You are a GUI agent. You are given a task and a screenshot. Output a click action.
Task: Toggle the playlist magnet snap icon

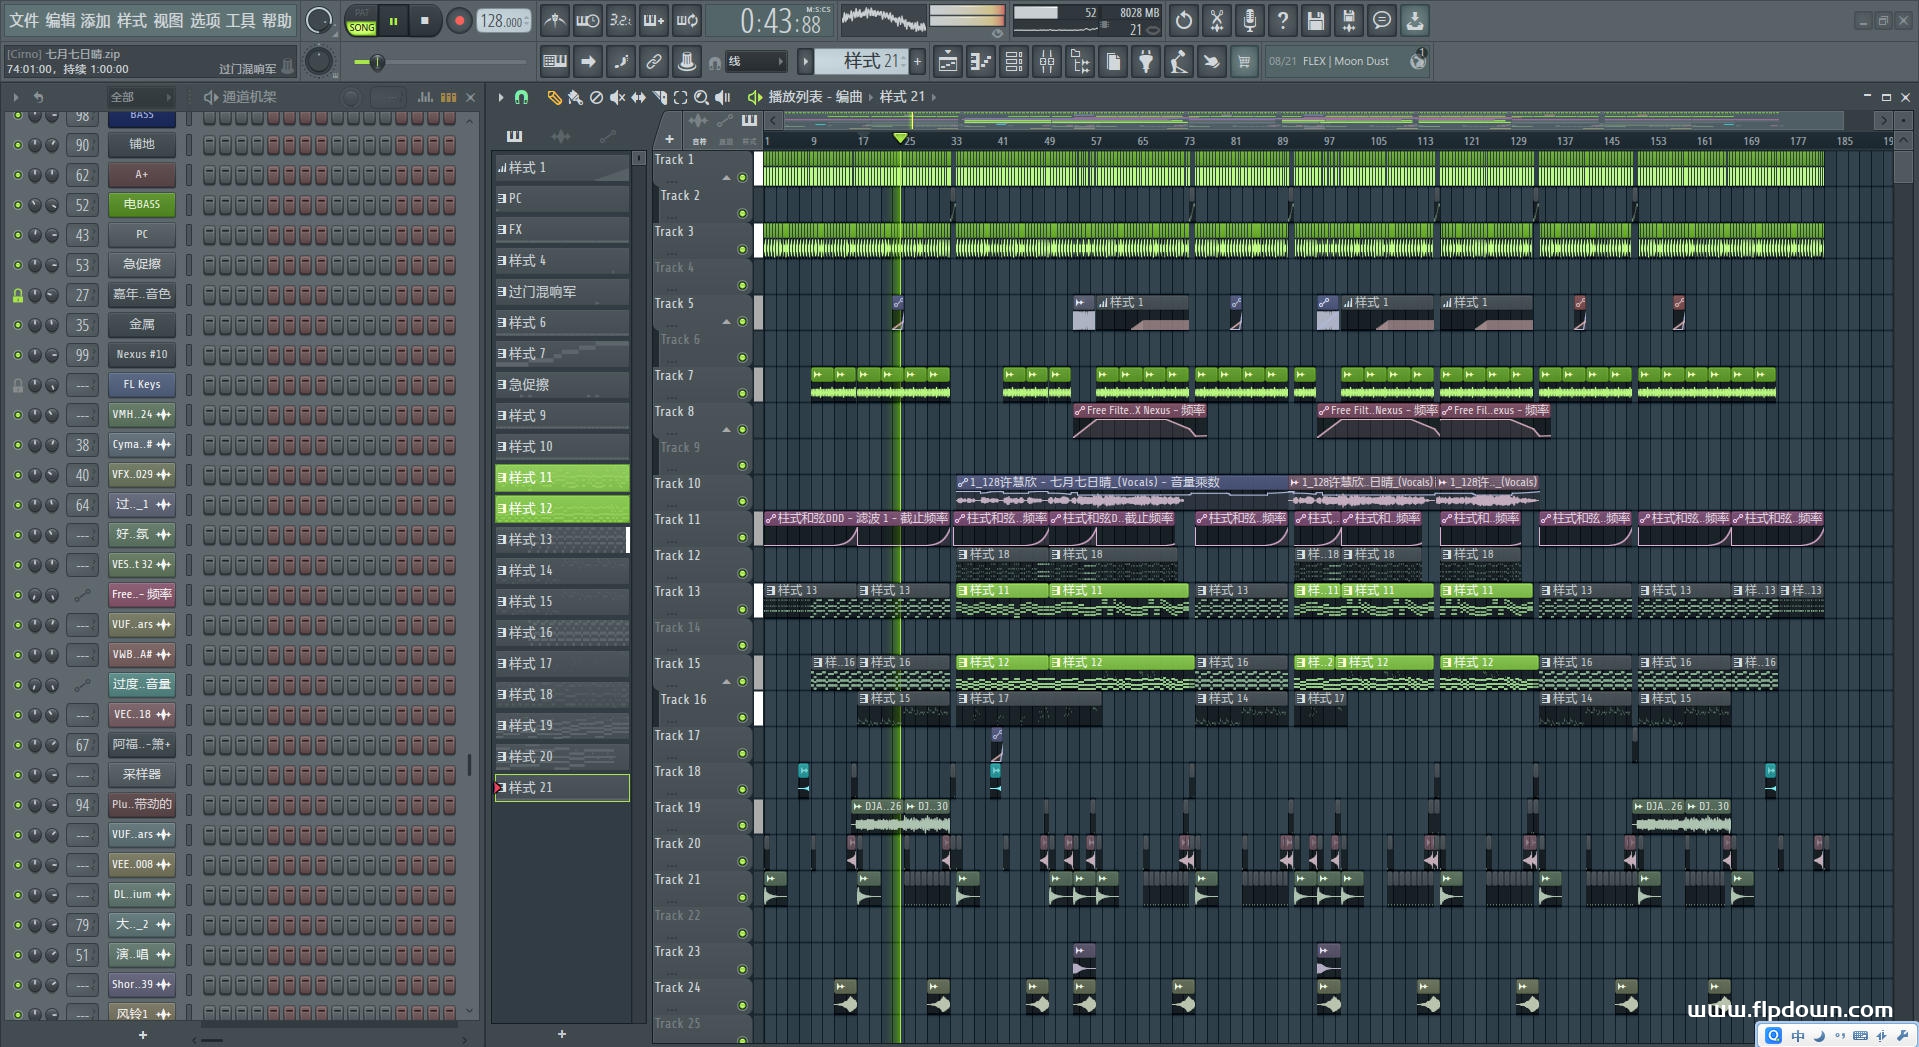tap(521, 97)
